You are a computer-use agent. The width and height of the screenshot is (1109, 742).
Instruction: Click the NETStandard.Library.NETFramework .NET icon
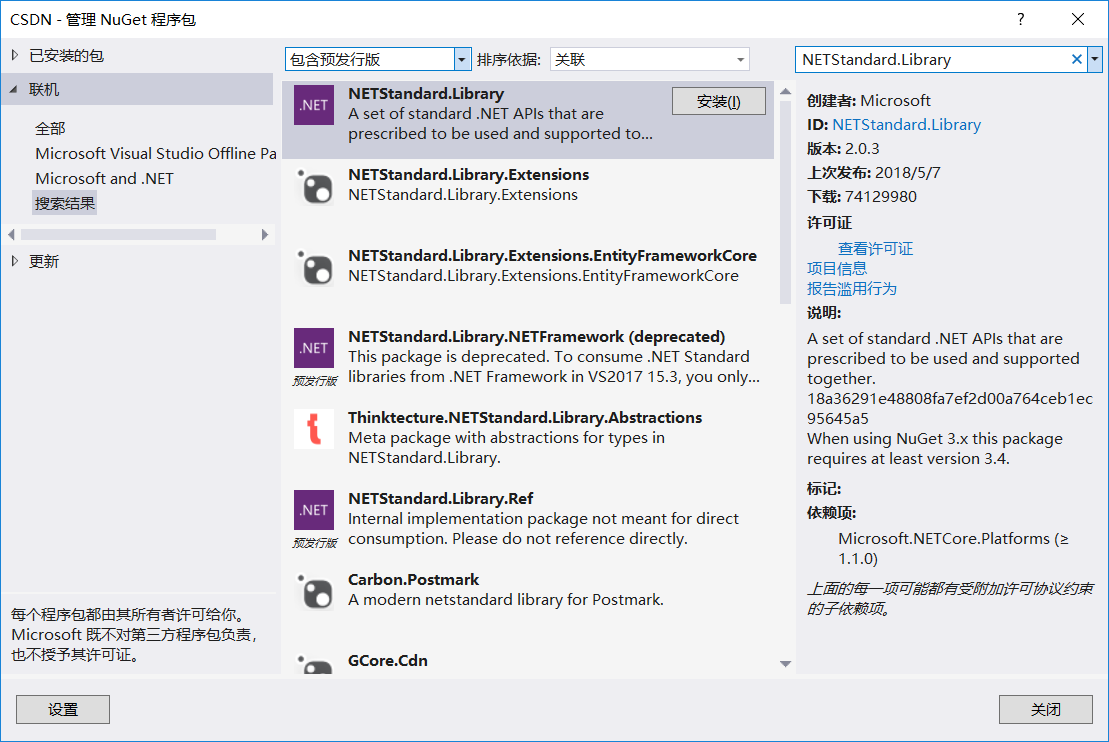(x=313, y=347)
